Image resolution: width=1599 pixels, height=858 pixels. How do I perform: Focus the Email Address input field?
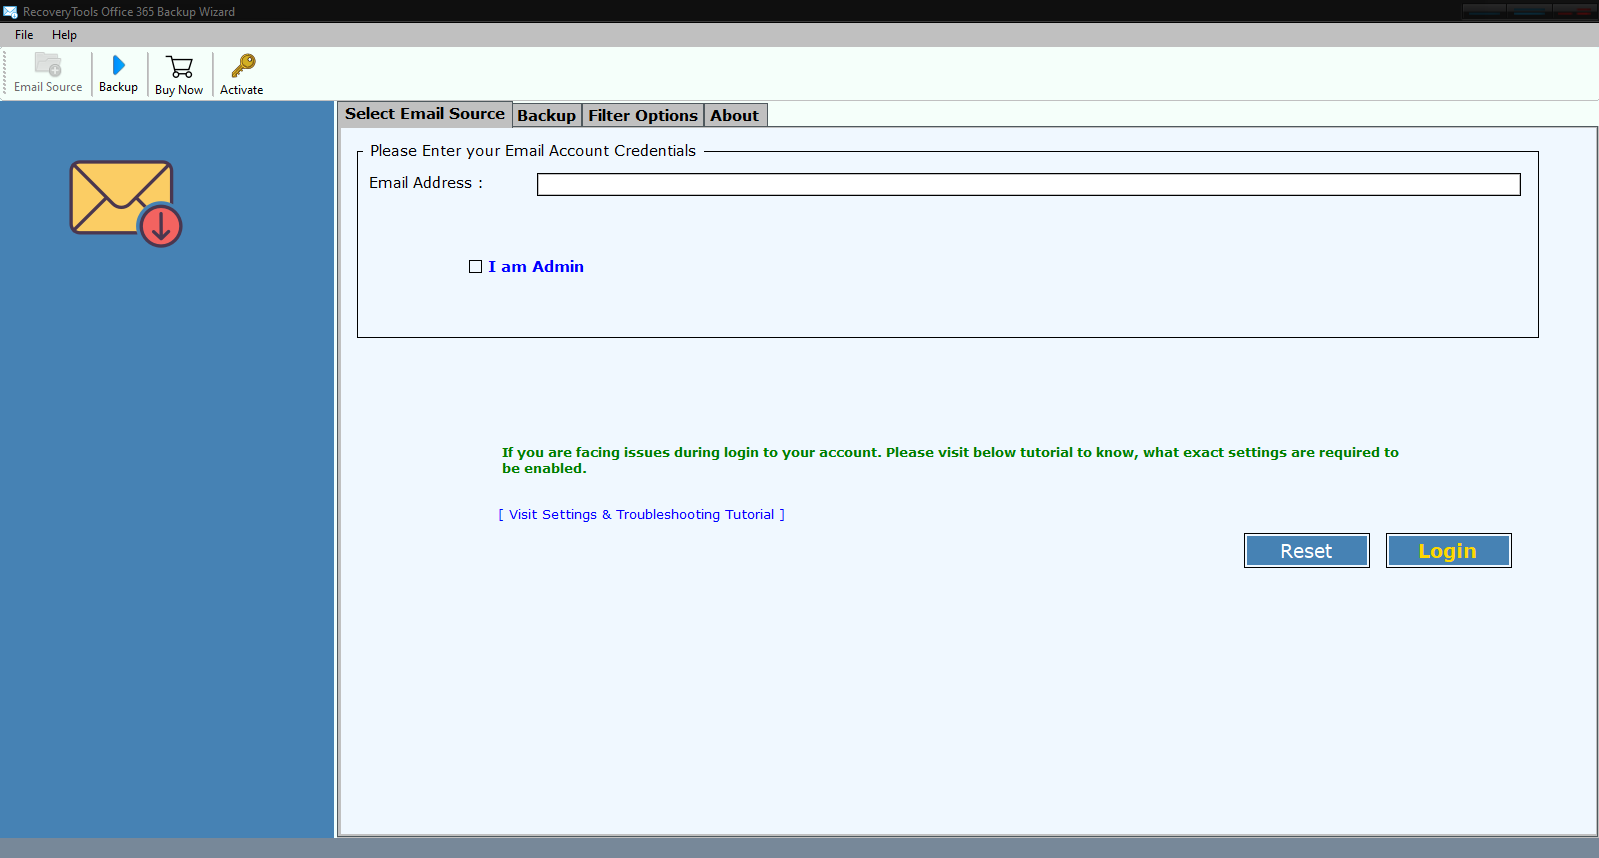coord(1028,185)
